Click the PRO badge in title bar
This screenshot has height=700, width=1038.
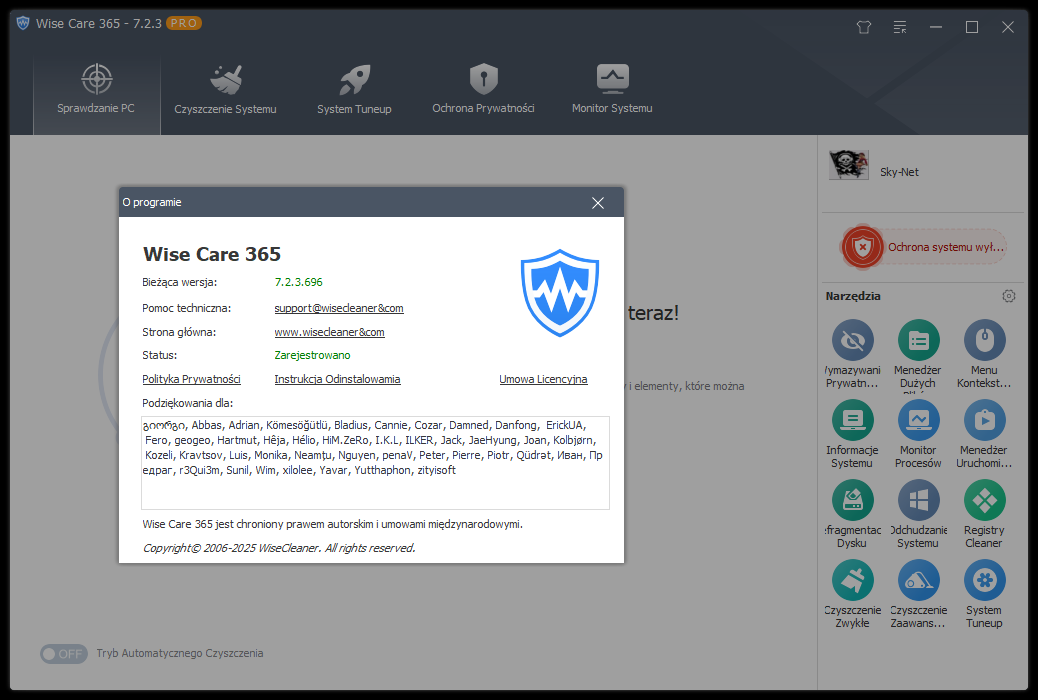coord(183,23)
